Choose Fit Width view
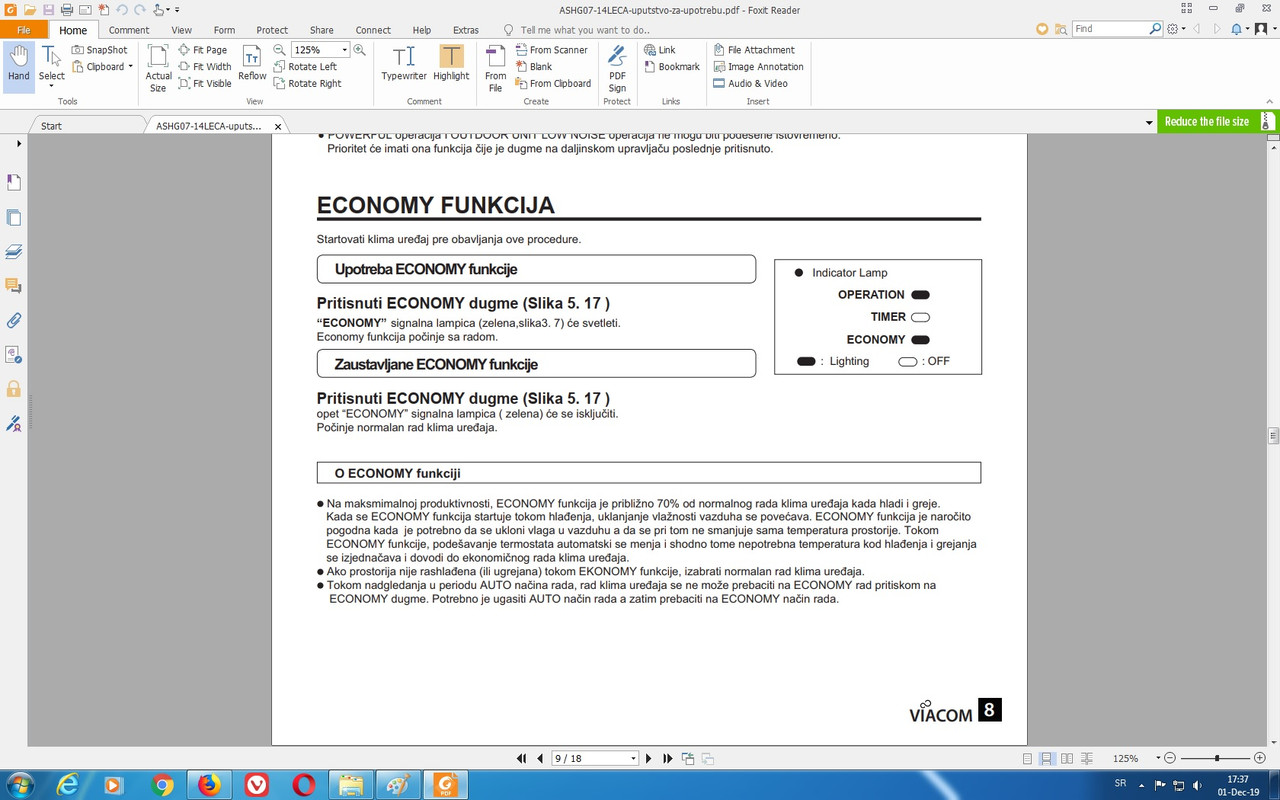This screenshot has width=1280, height=800. (204, 67)
